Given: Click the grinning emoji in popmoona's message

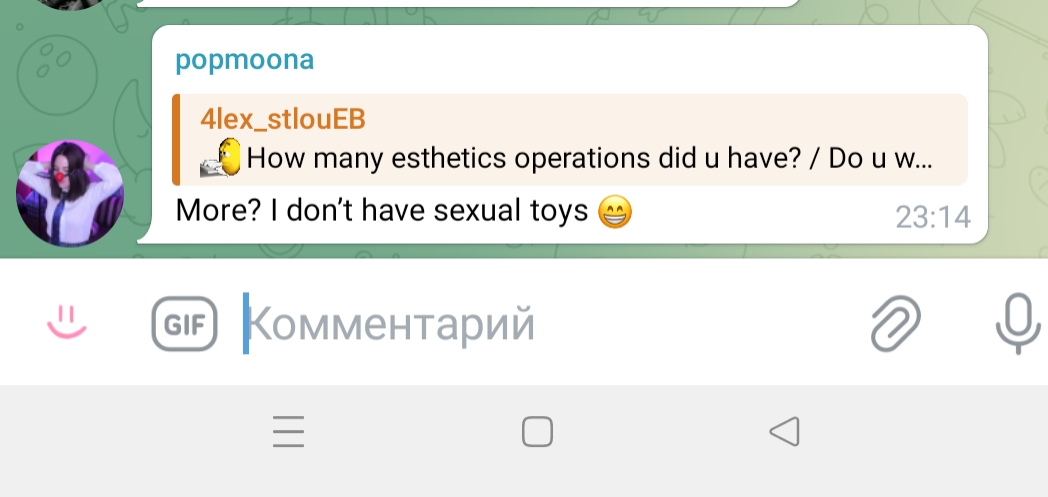Looking at the screenshot, I should pos(614,212).
